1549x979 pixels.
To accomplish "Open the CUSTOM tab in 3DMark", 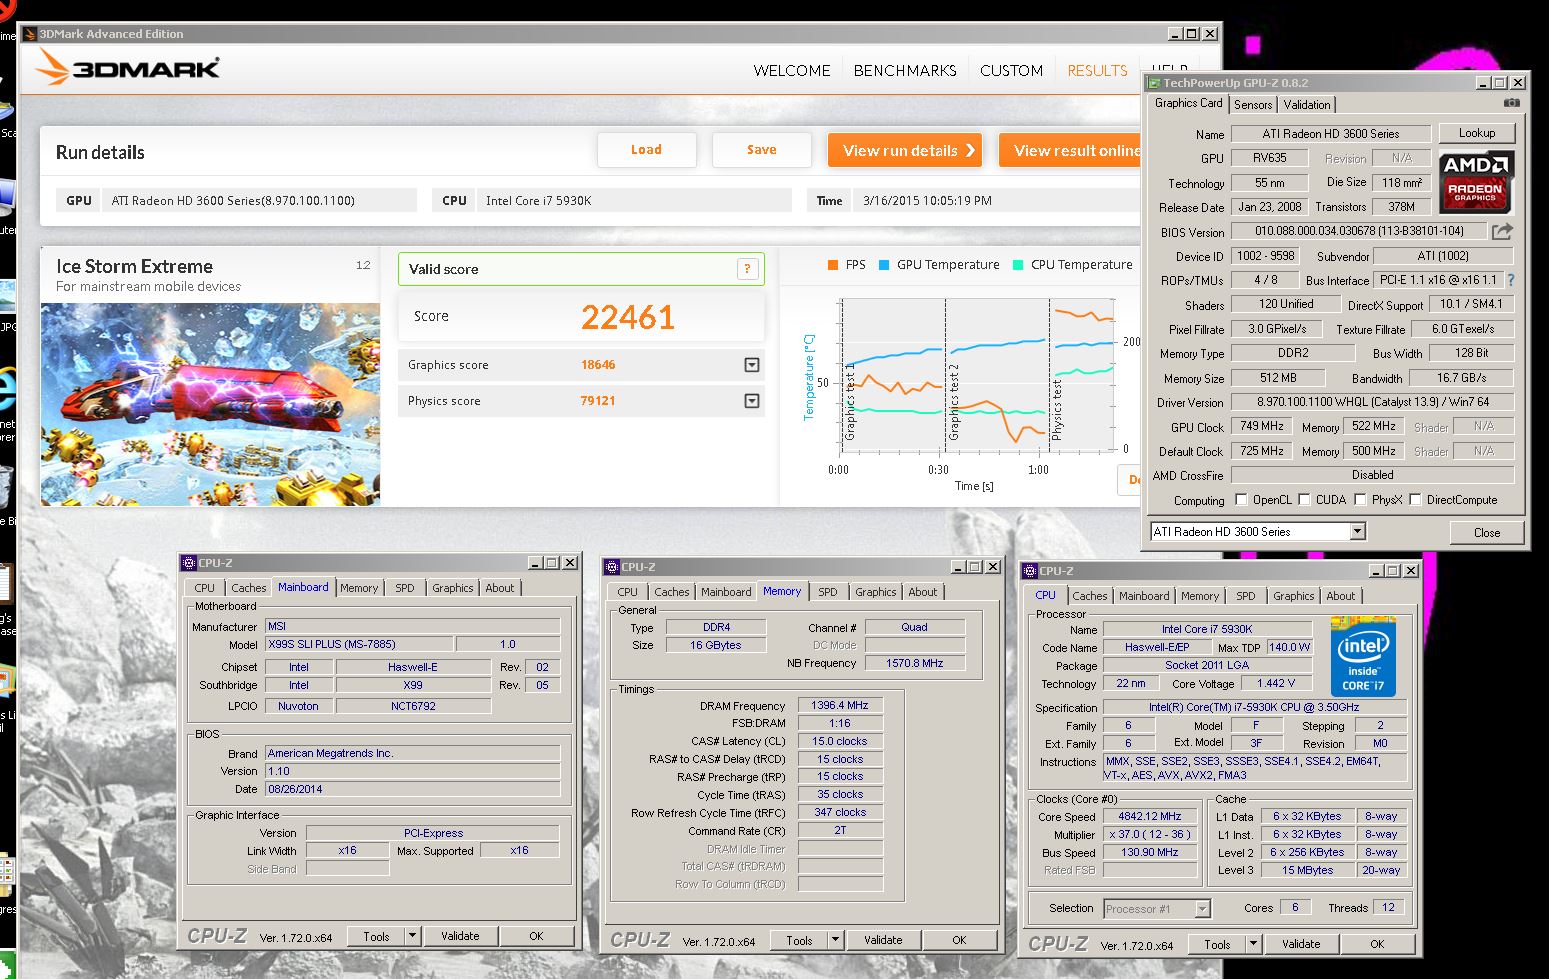I will coord(1011,71).
